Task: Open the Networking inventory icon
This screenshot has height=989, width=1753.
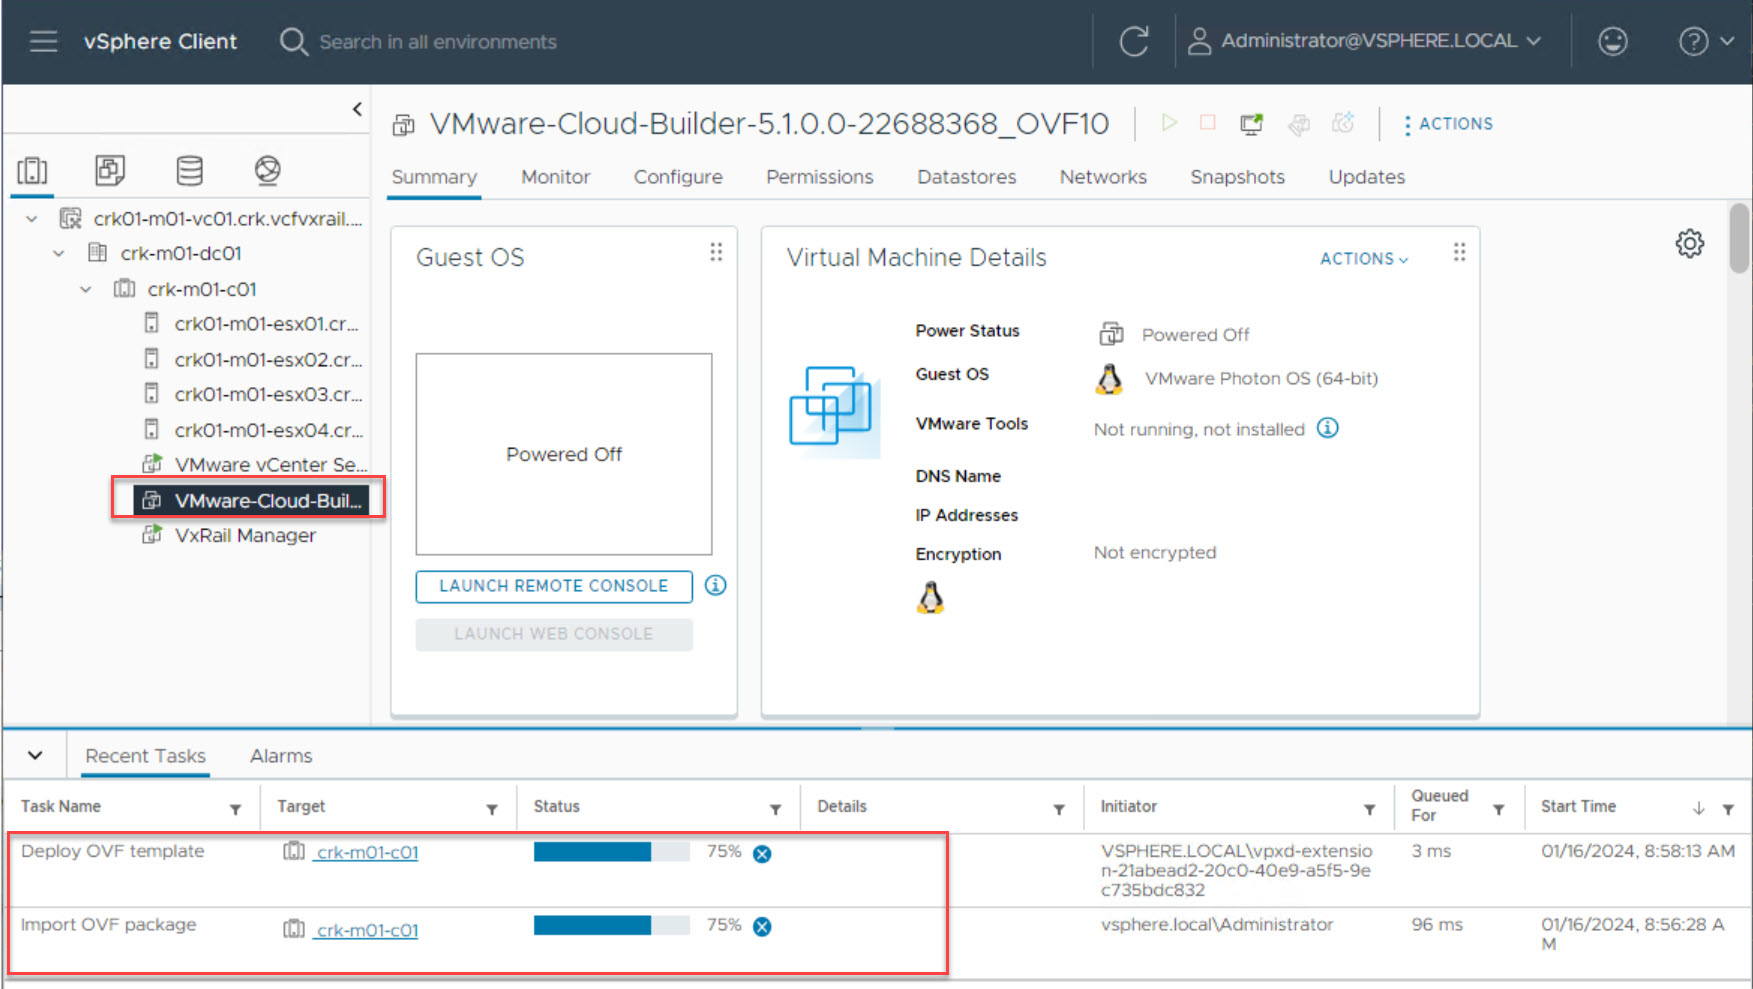Action: (267, 171)
